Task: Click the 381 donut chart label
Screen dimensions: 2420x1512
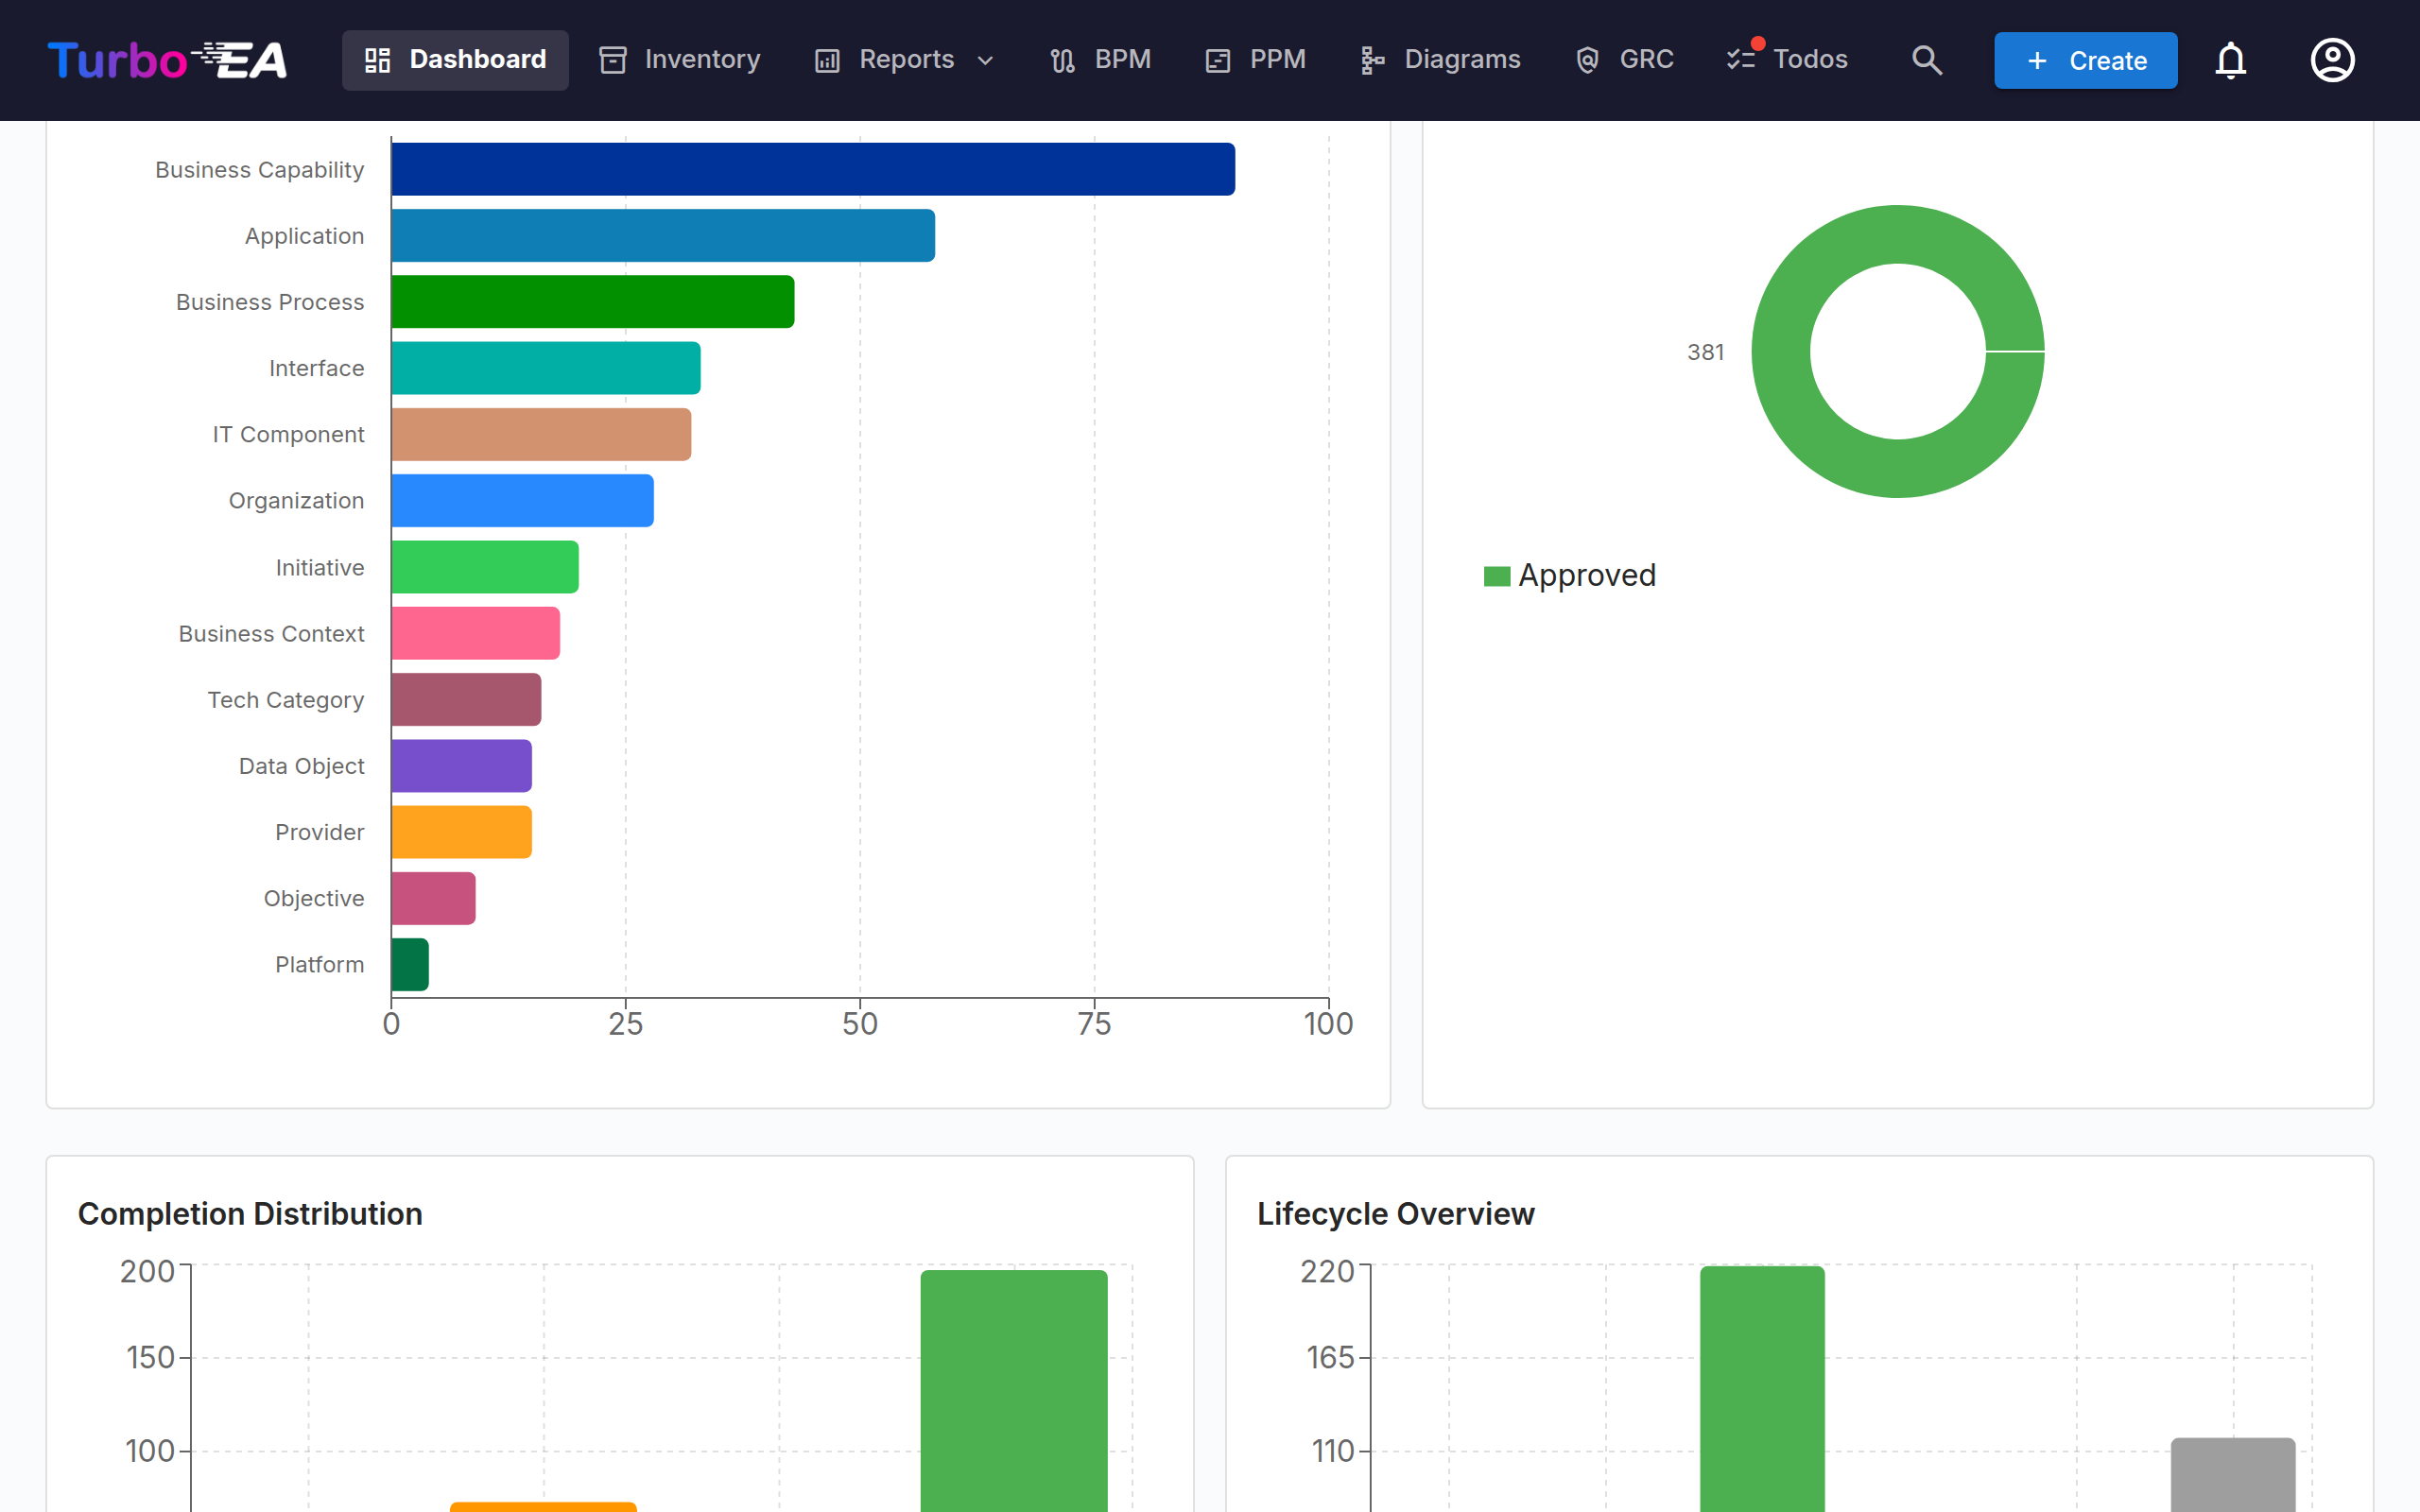Action: 1705,352
